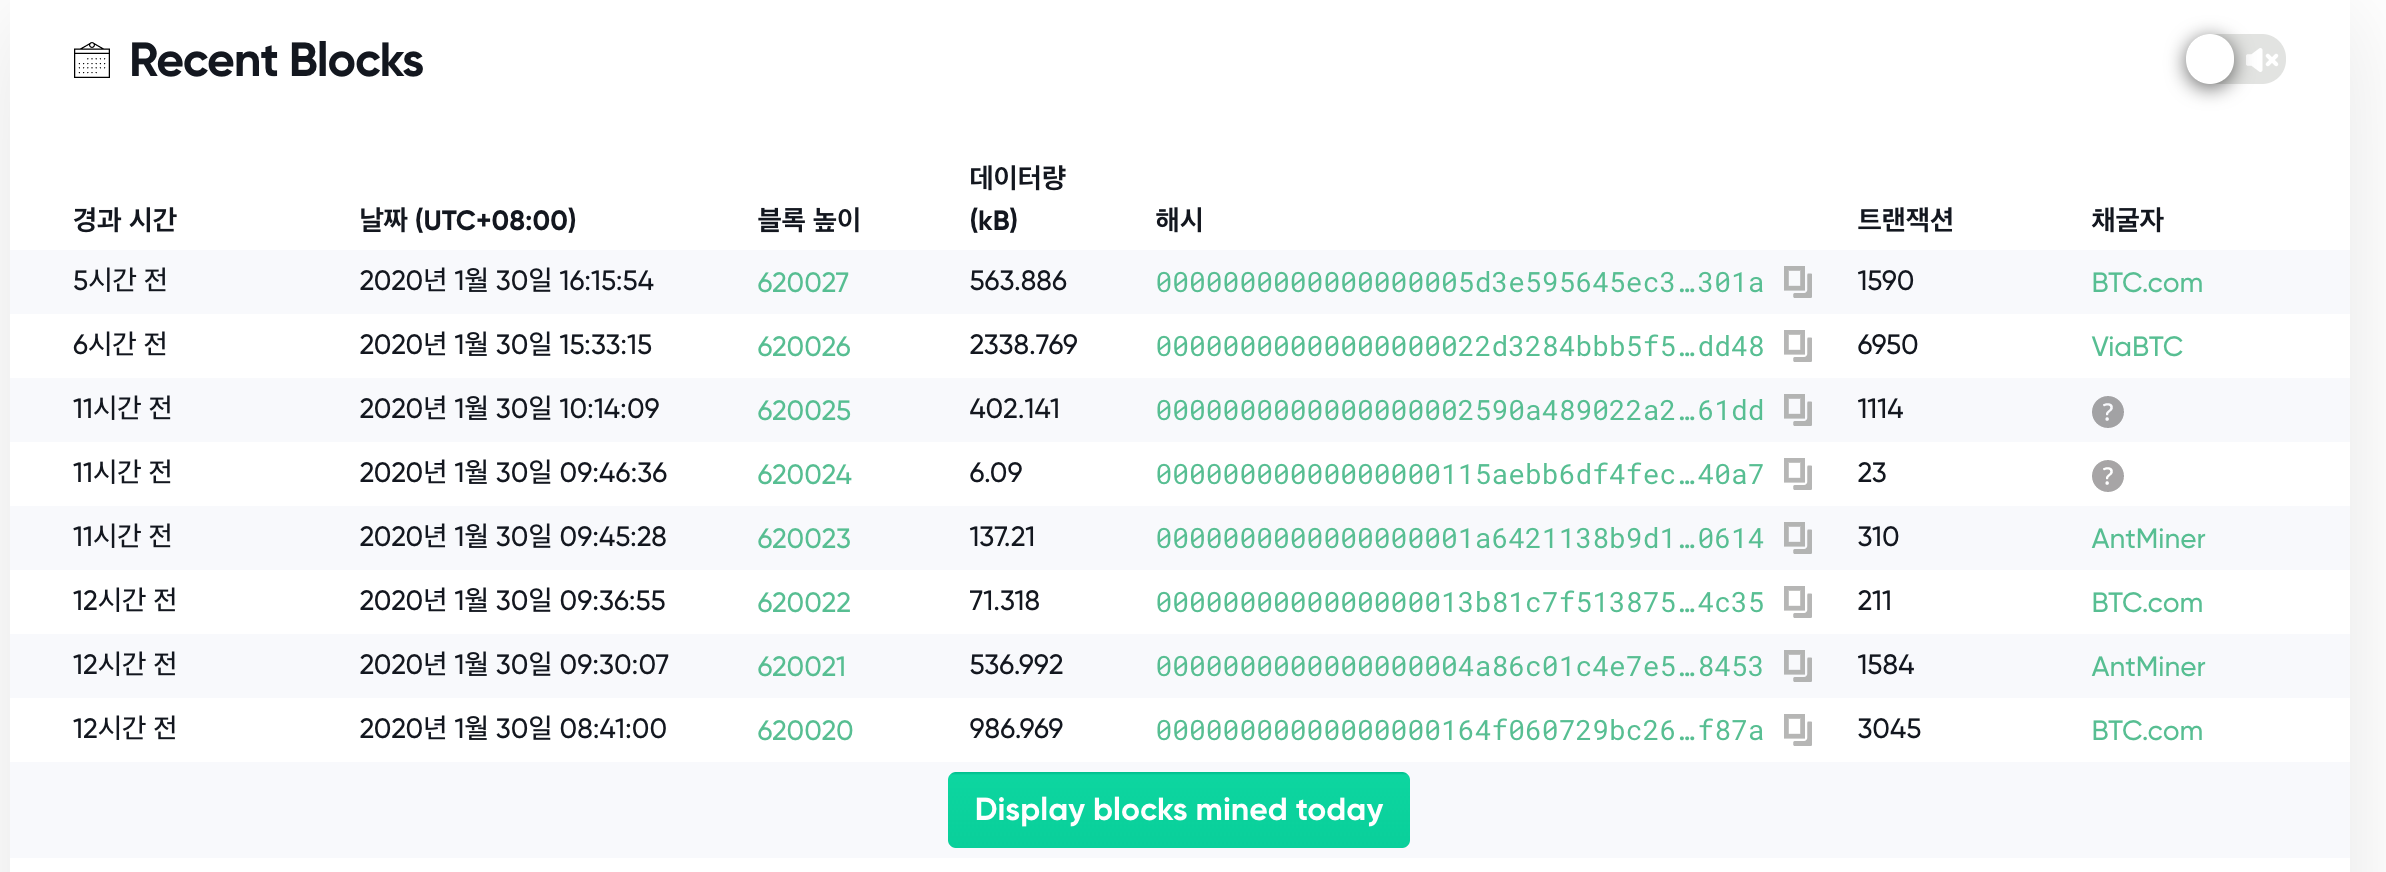Click unknown miner icon for block 620025
Image resolution: width=2386 pixels, height=872 pixels.
[2107, 411]
